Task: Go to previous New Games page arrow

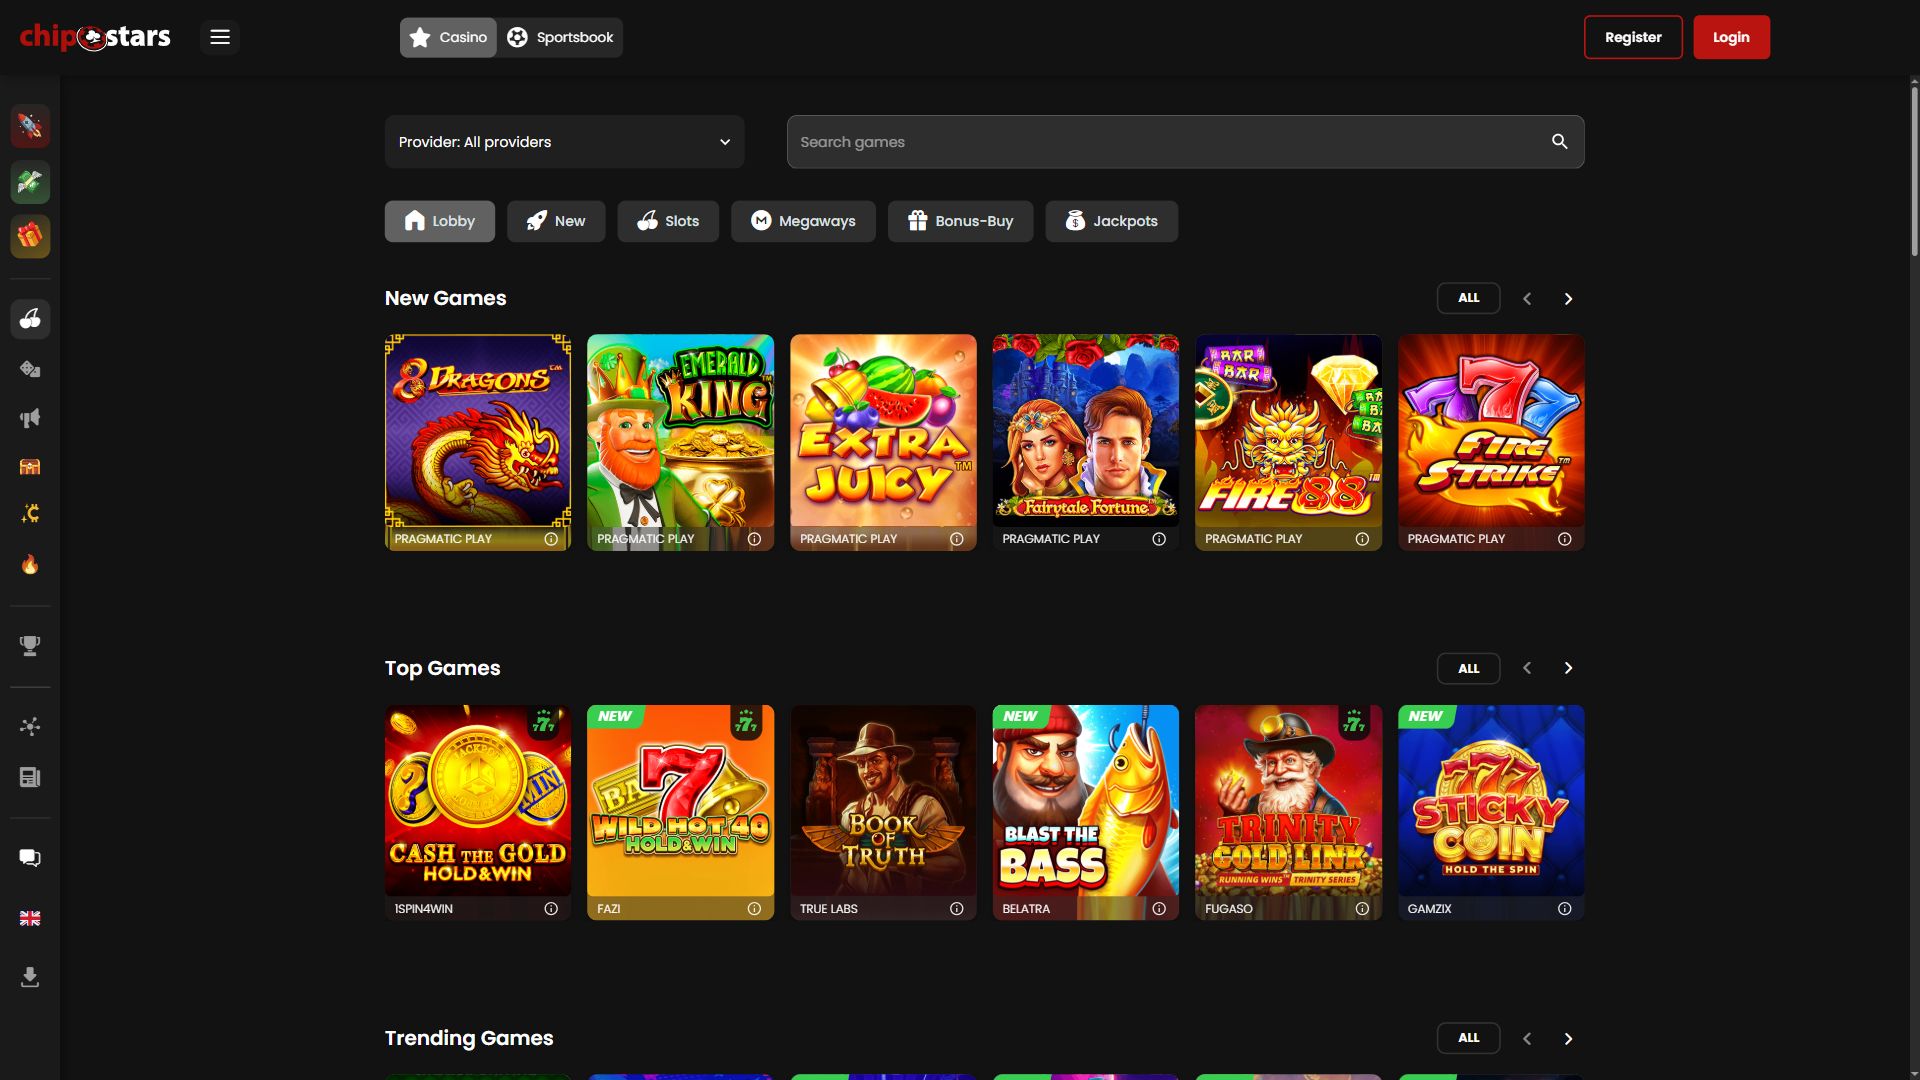Action: (1527, 299)
